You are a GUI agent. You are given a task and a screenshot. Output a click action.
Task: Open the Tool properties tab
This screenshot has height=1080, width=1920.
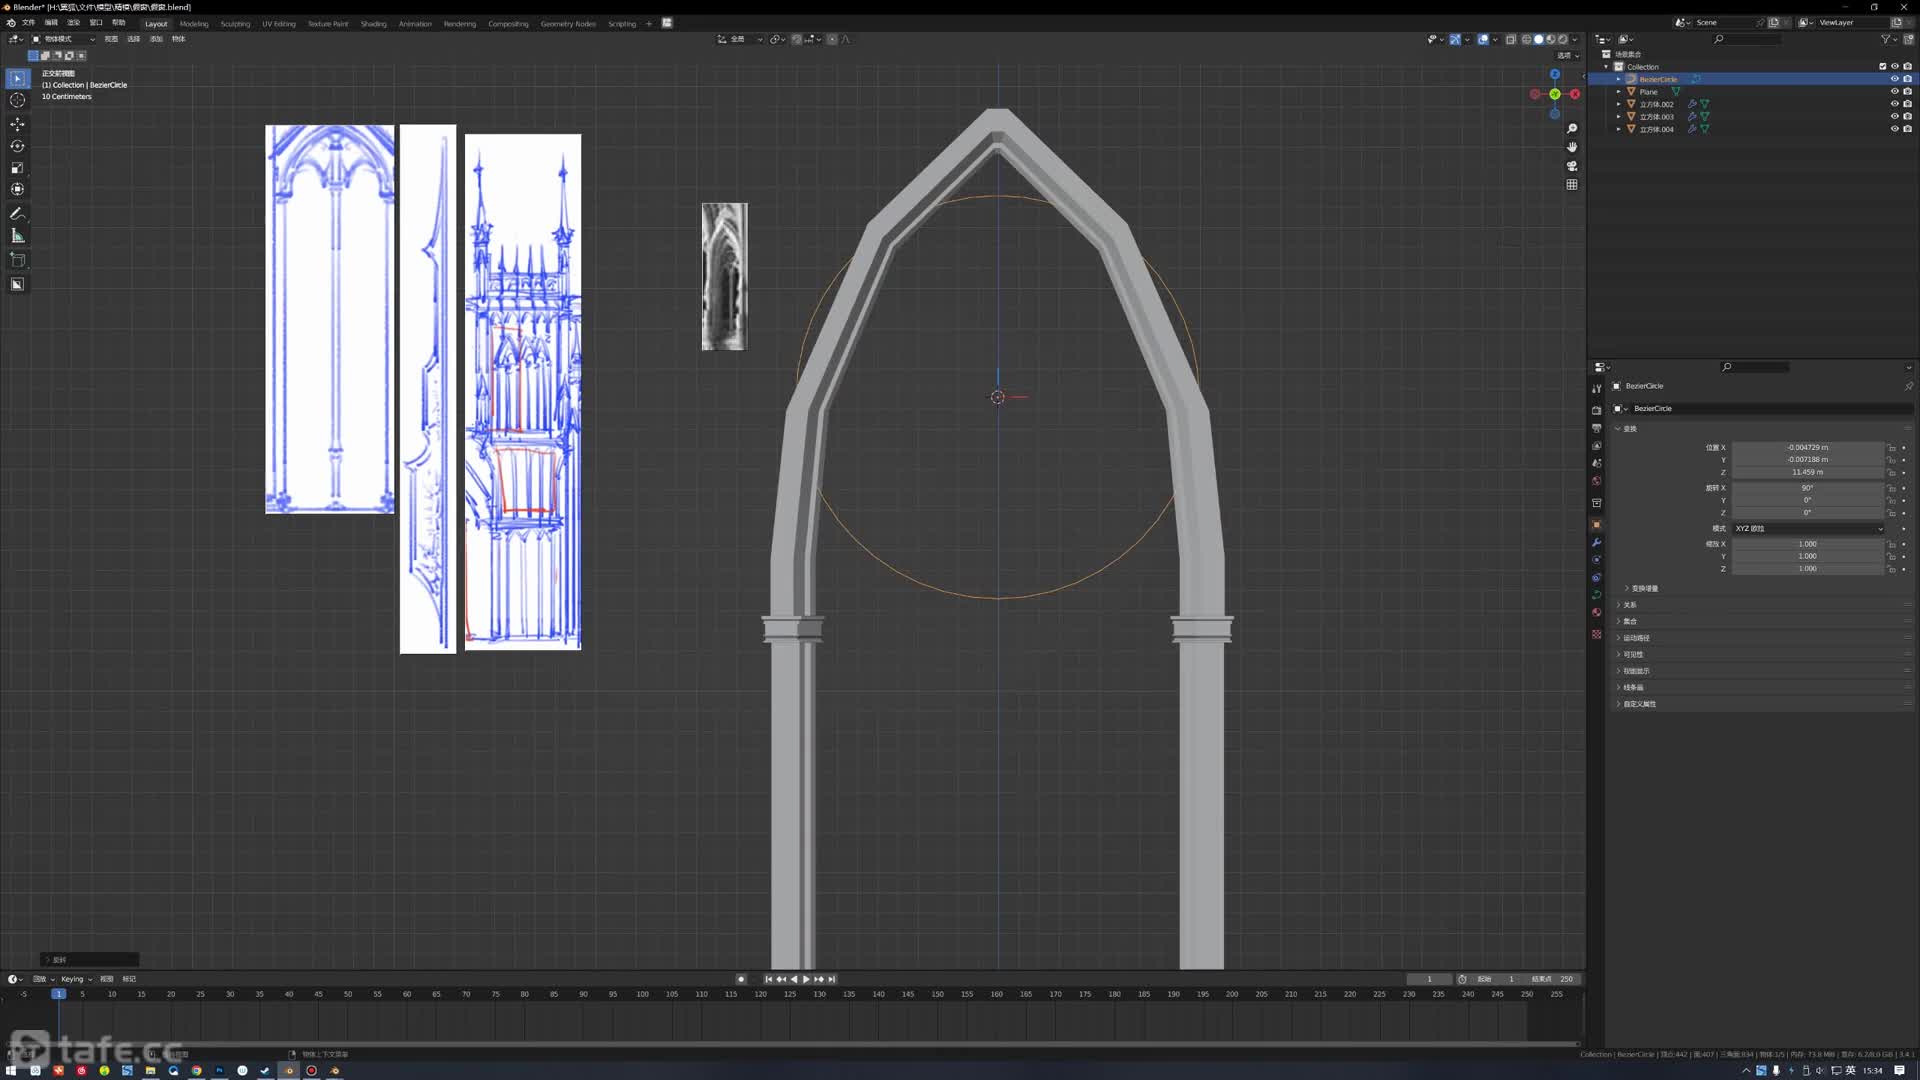click(x=1596, y=388)
